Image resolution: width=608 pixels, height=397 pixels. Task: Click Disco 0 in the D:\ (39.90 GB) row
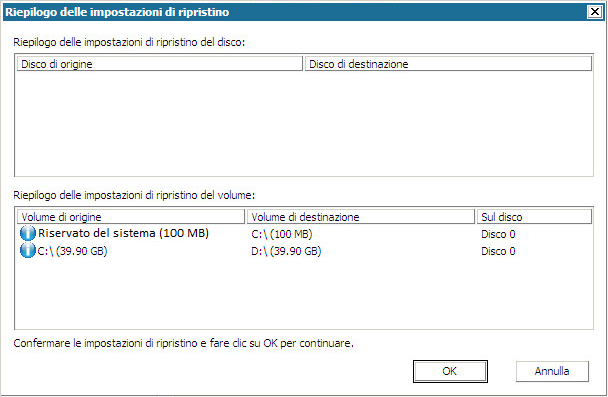[498, 251]
